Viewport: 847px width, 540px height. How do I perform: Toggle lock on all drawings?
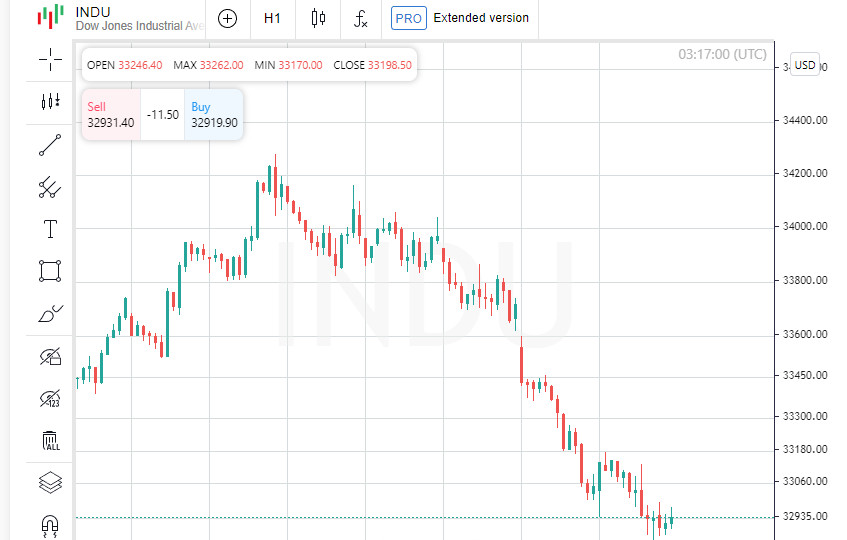(x=50, y=357)
